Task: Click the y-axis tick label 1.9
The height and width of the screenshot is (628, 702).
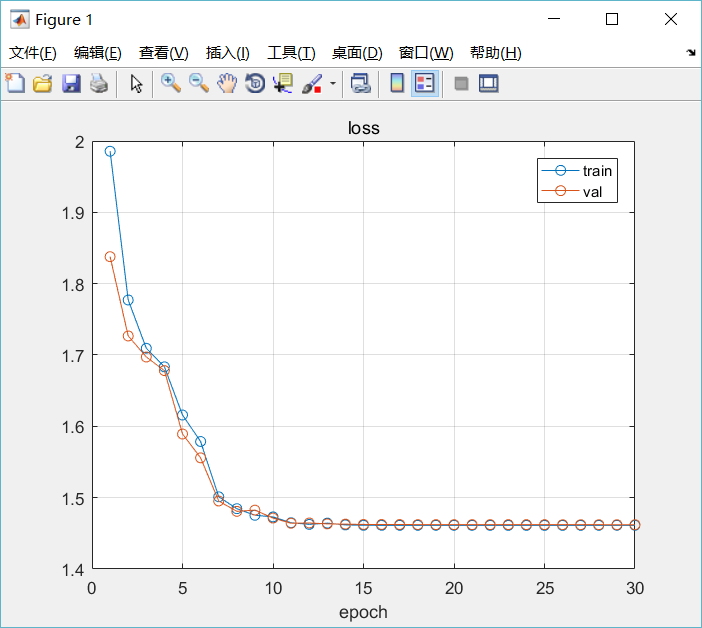Action: pyautogui.click(x=73, y=214)
